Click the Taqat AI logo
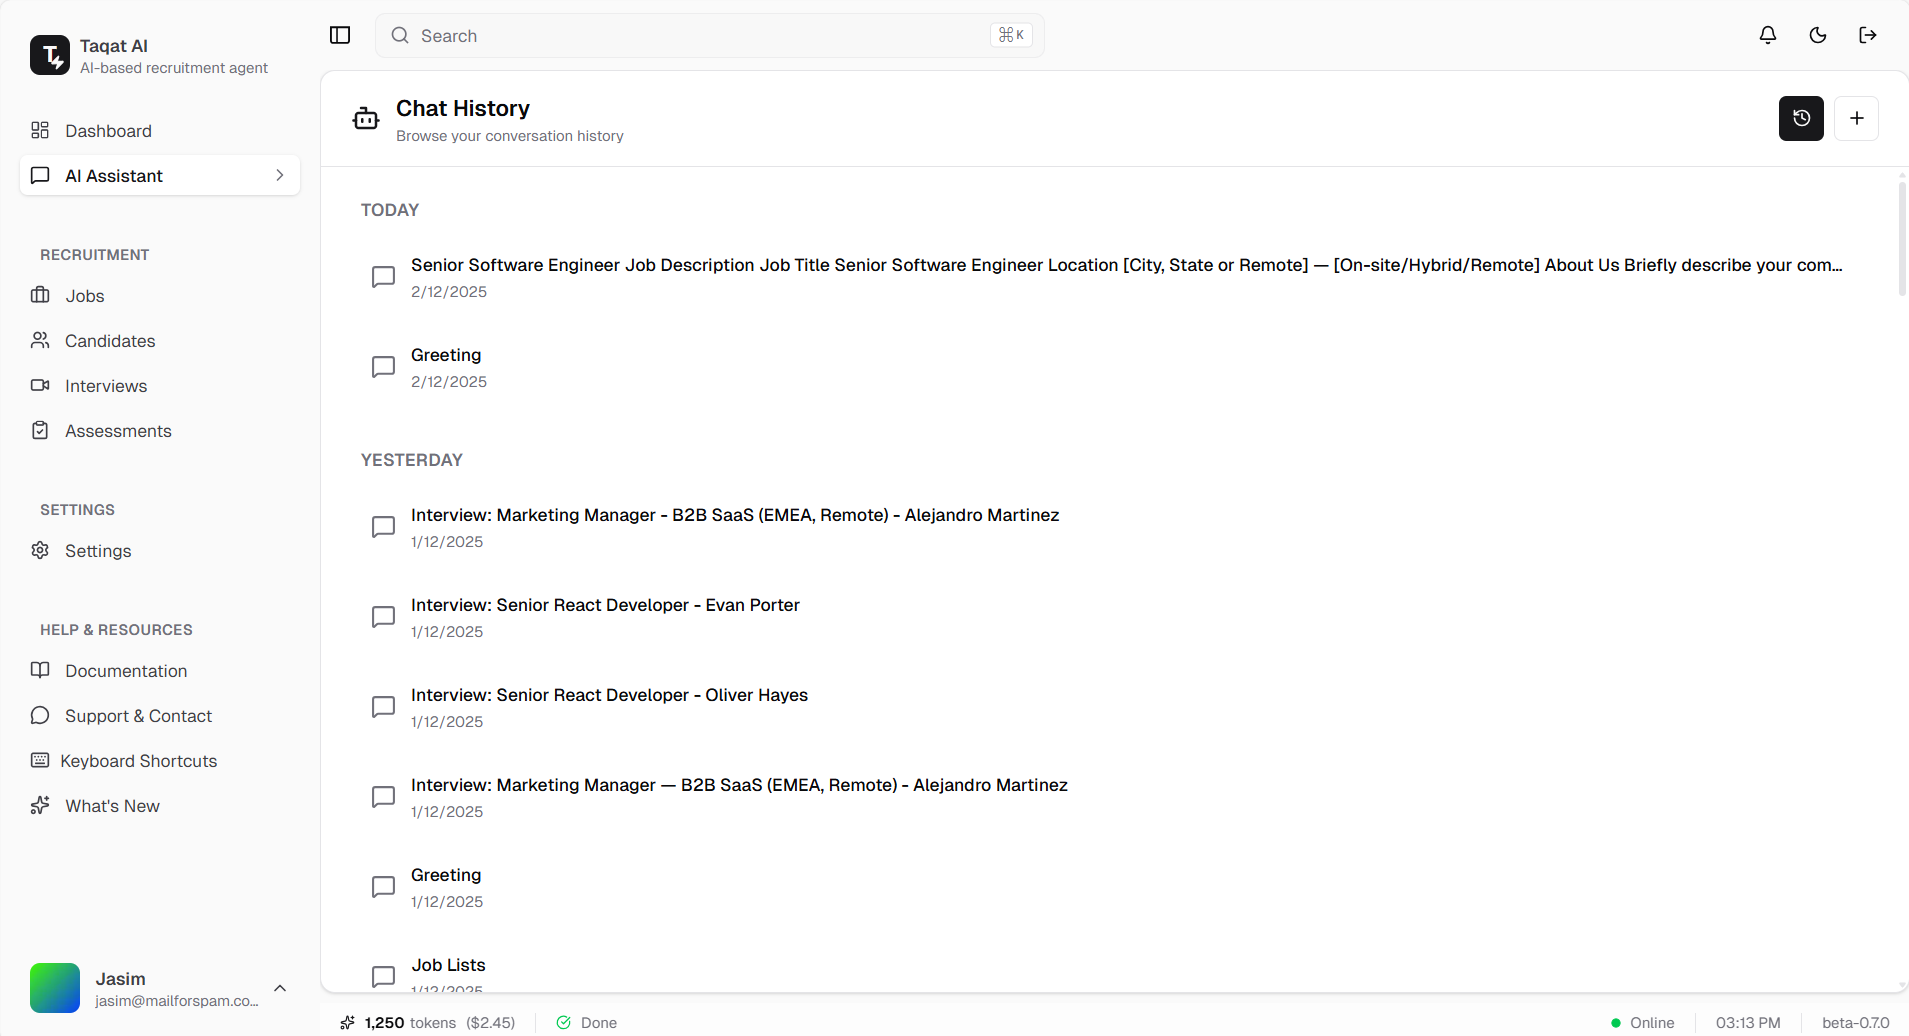Viewport: 1909px width, 1036px height. [51, 55]
